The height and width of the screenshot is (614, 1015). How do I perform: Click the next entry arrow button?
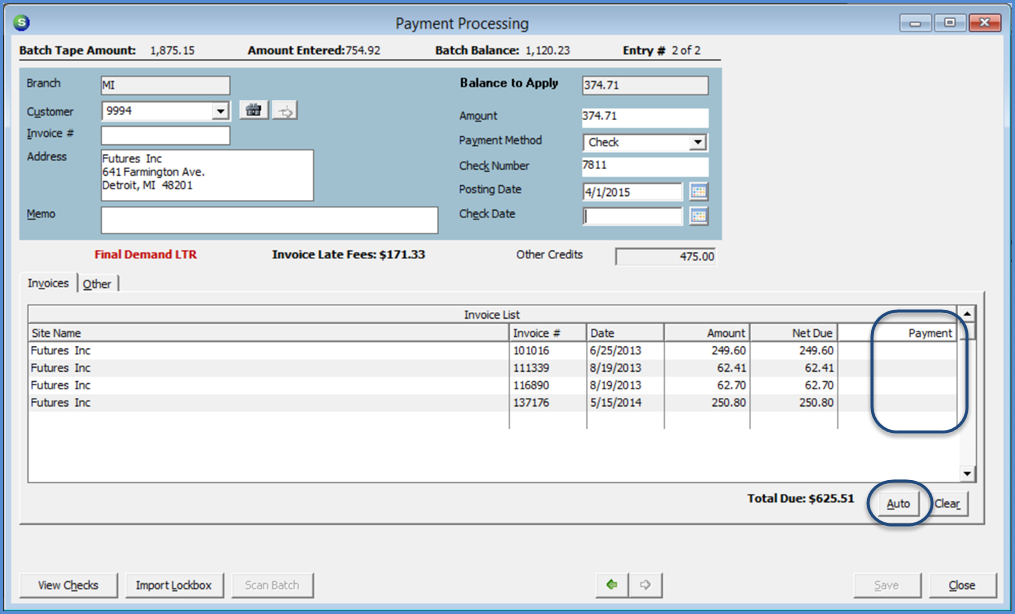[x=646, y=585]
